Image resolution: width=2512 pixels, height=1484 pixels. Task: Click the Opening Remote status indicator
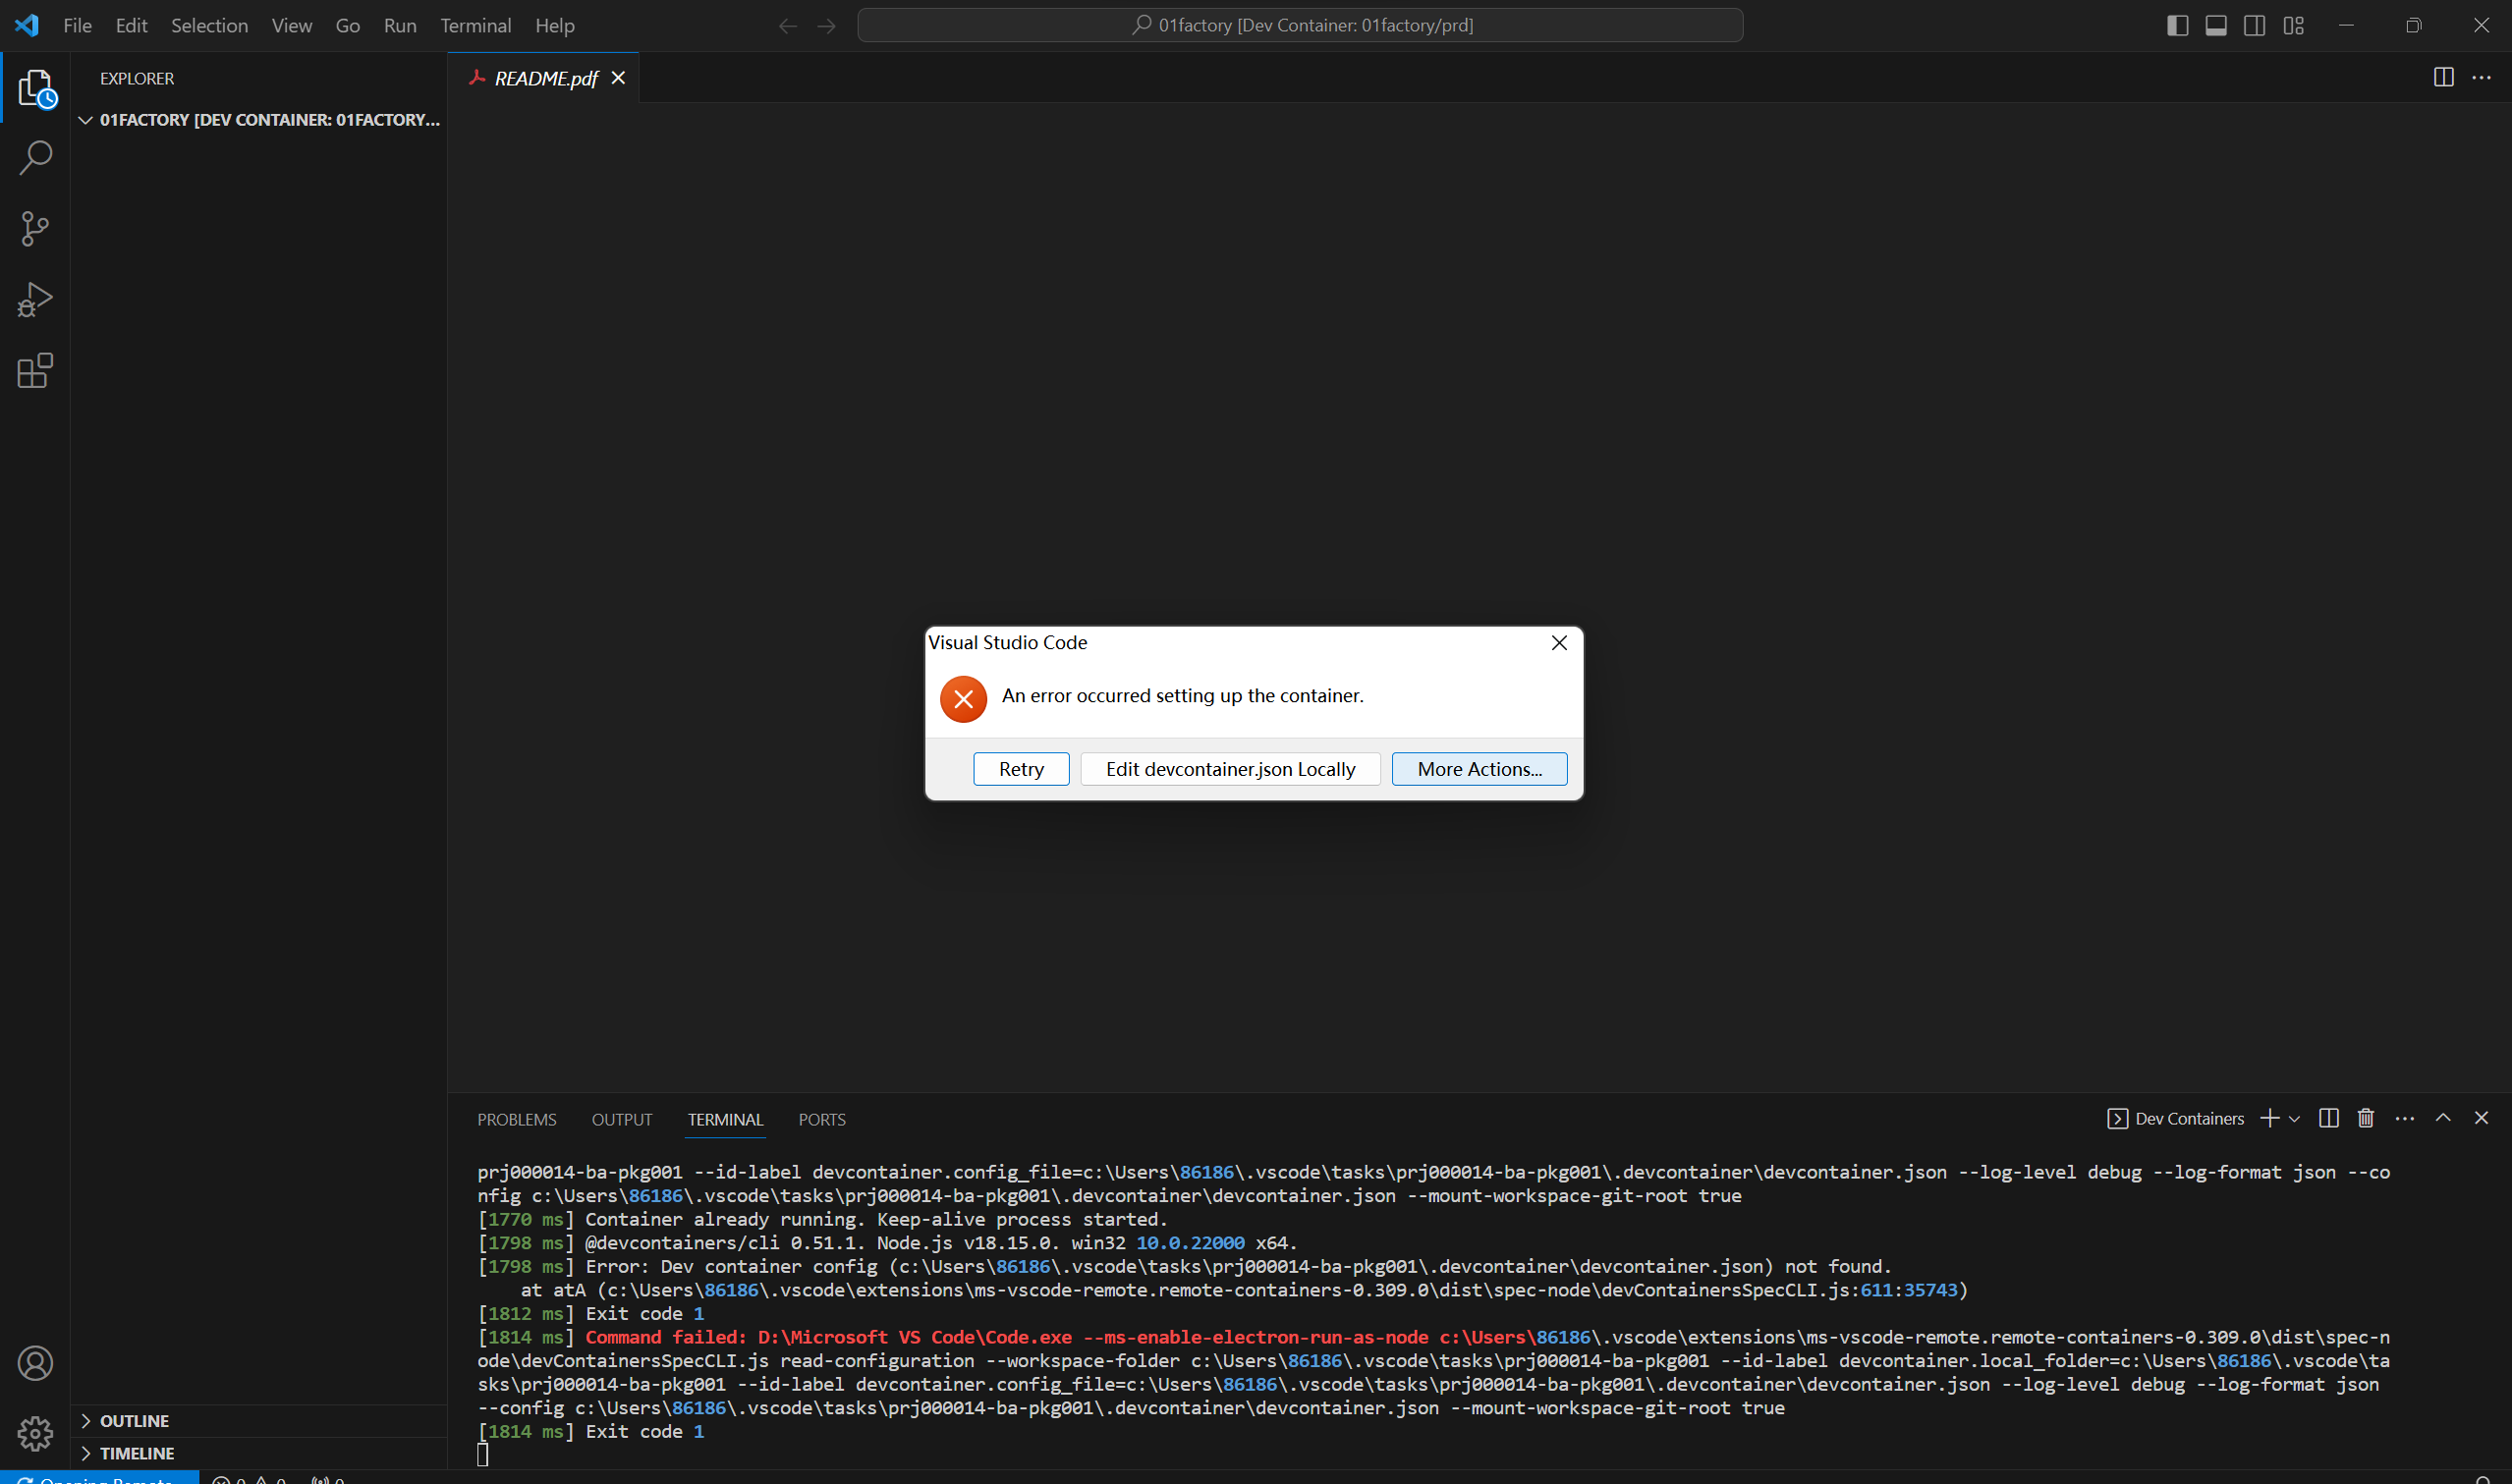click(99, 1478)
